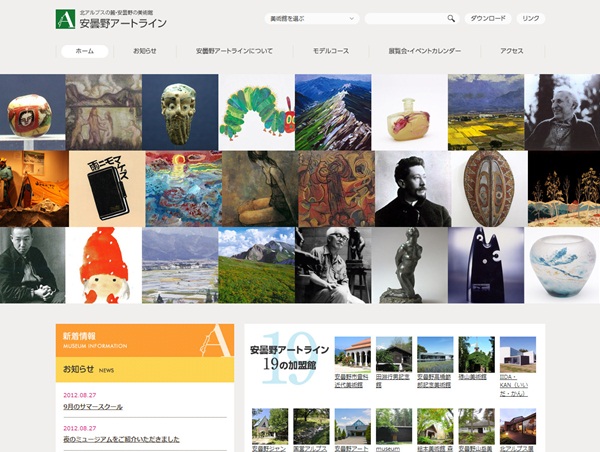This screenshot has width=600, height=452.
Task: Click the museum black forest building photo
Action: tap(394, 426)
